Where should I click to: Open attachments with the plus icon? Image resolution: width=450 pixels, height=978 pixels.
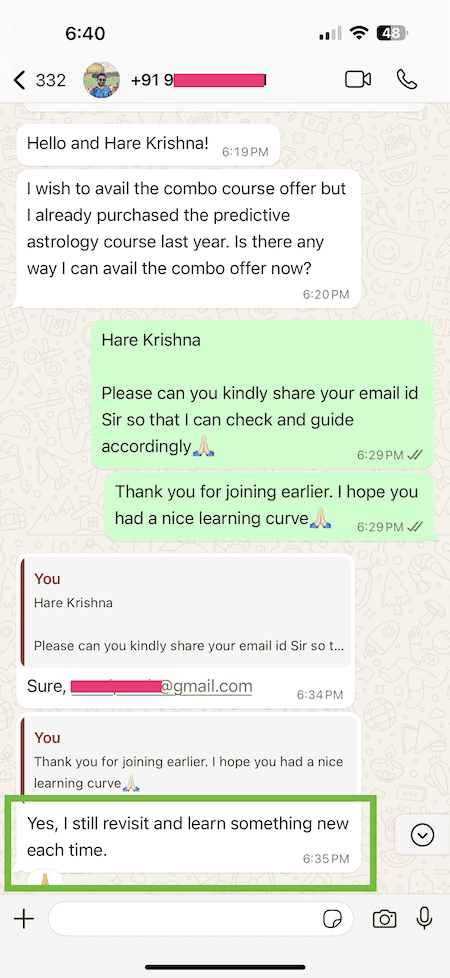pyautogui.click(x=24, y=919)
